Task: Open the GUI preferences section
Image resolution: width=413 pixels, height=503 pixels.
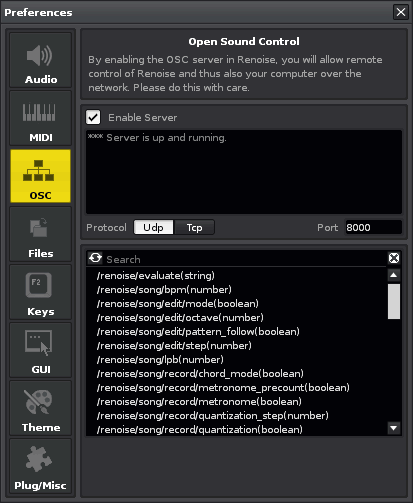Action: click(40, 350)
